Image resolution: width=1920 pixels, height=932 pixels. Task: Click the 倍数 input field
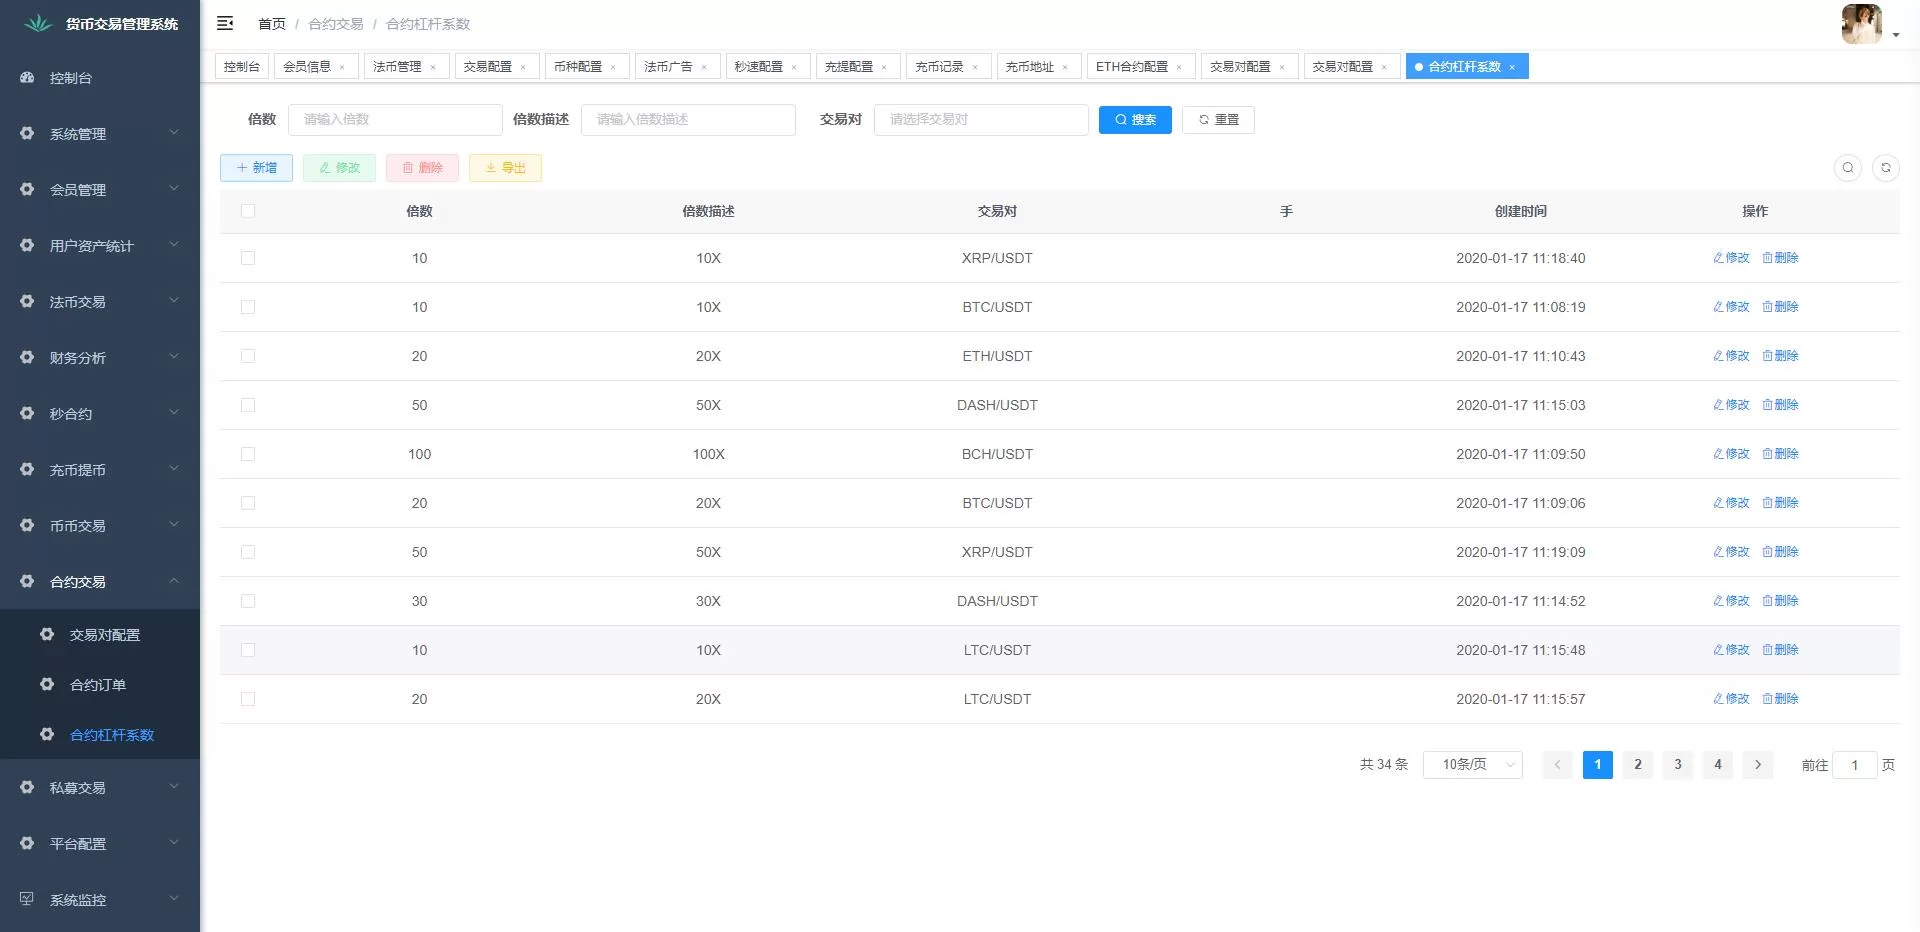pos(395,120)
